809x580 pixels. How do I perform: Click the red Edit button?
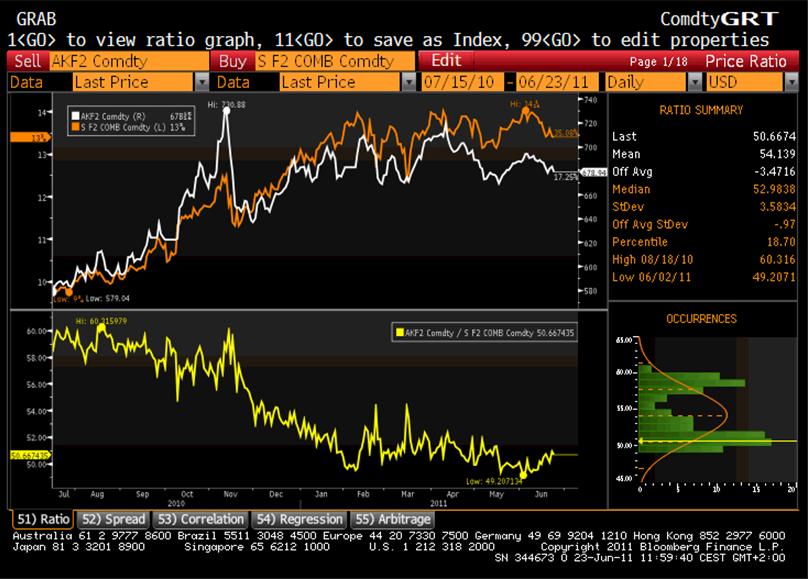[x=446, y=61]
